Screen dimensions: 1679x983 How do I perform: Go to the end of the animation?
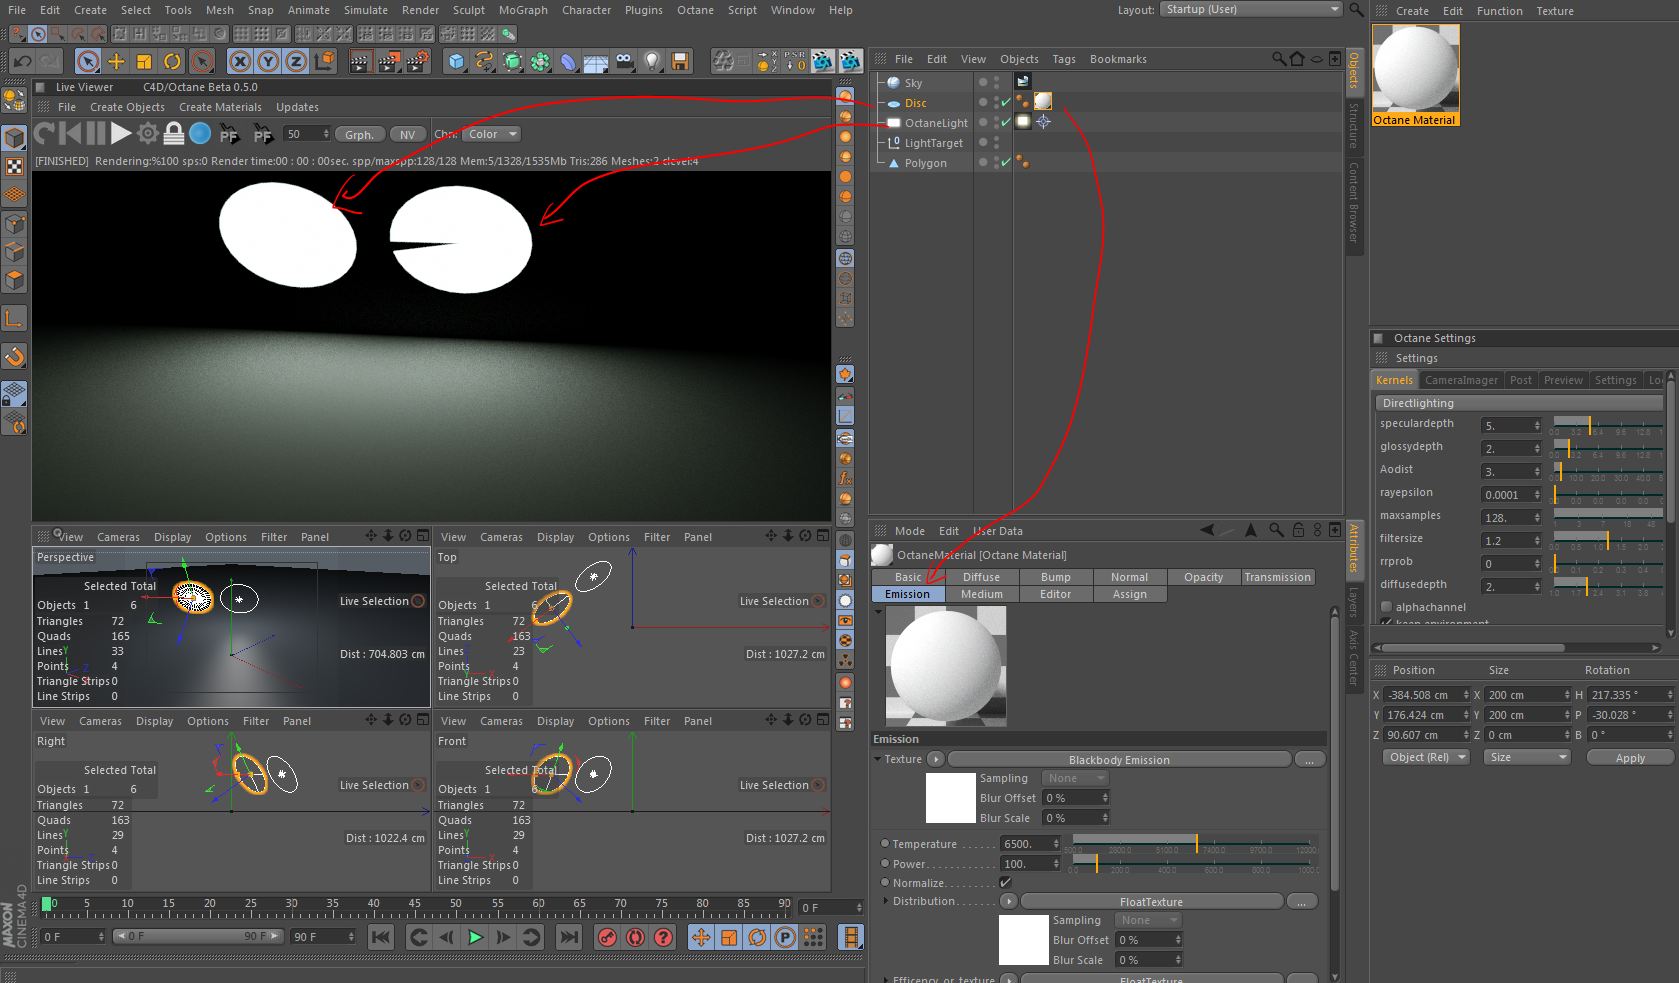569,937
